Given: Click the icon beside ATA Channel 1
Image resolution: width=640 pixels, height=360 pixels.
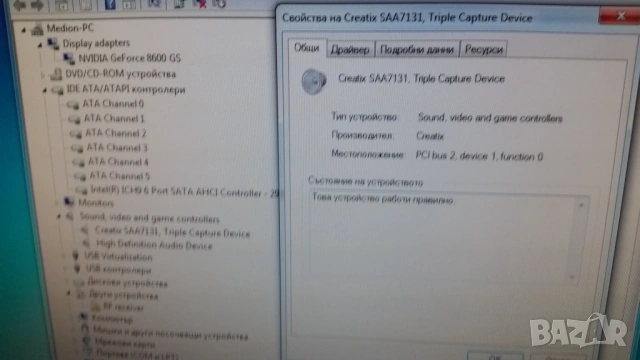Looking at the screenshot, I should pyautogui.click(x=74, y=119).
